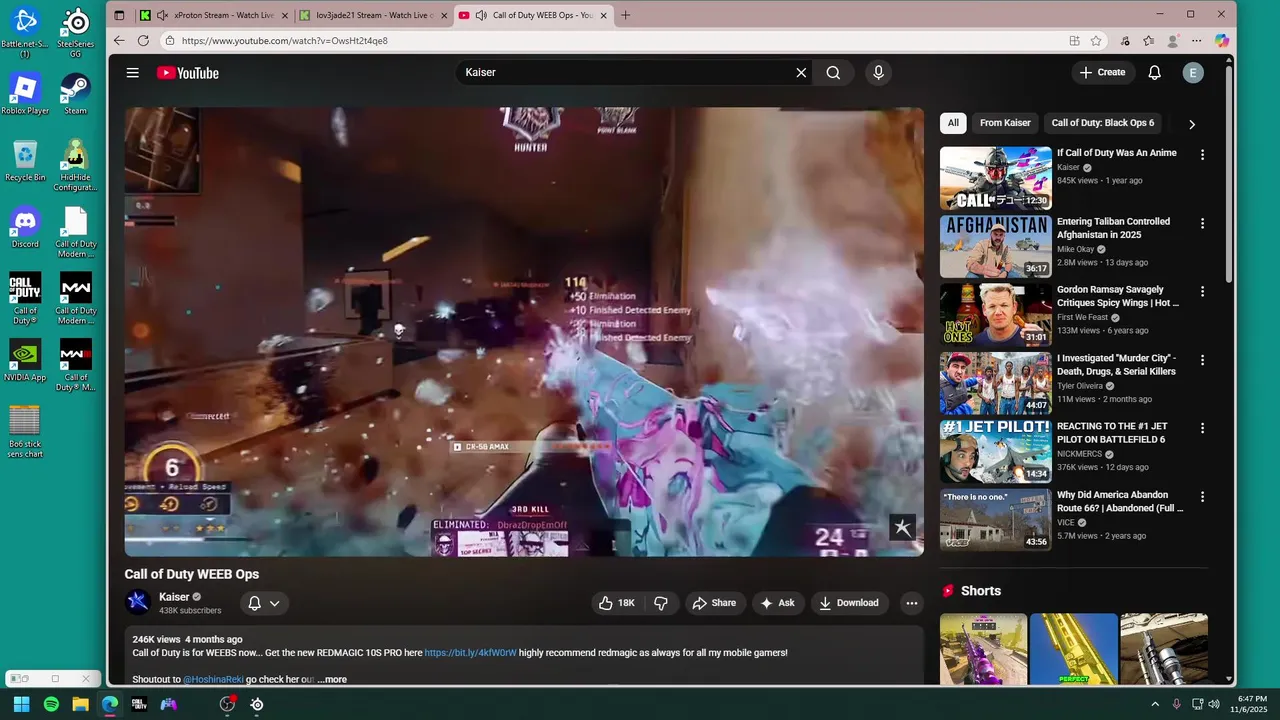Click browser back arrow
The width and height of the screenshot is (1280, 720).
click(x=119, y=41)
